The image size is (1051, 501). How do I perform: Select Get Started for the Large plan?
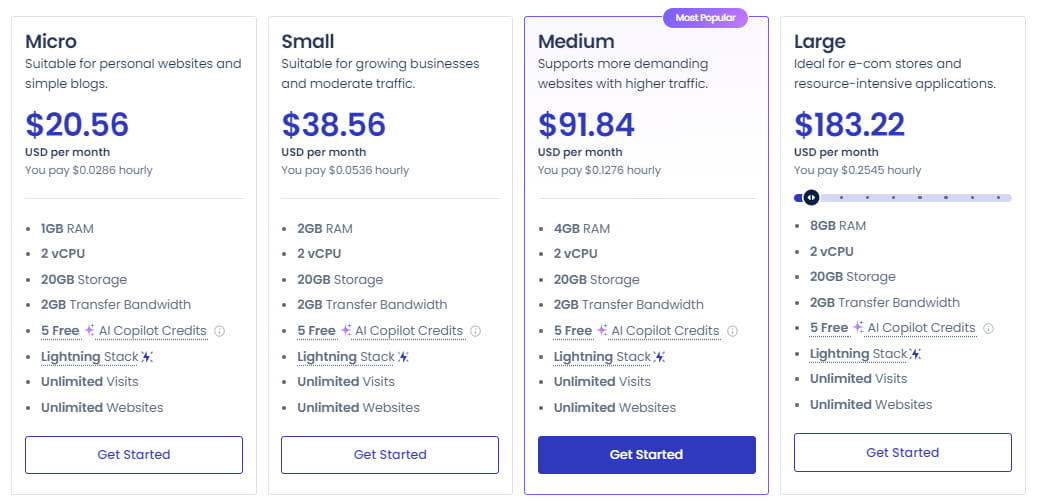[x=902, y=453]
